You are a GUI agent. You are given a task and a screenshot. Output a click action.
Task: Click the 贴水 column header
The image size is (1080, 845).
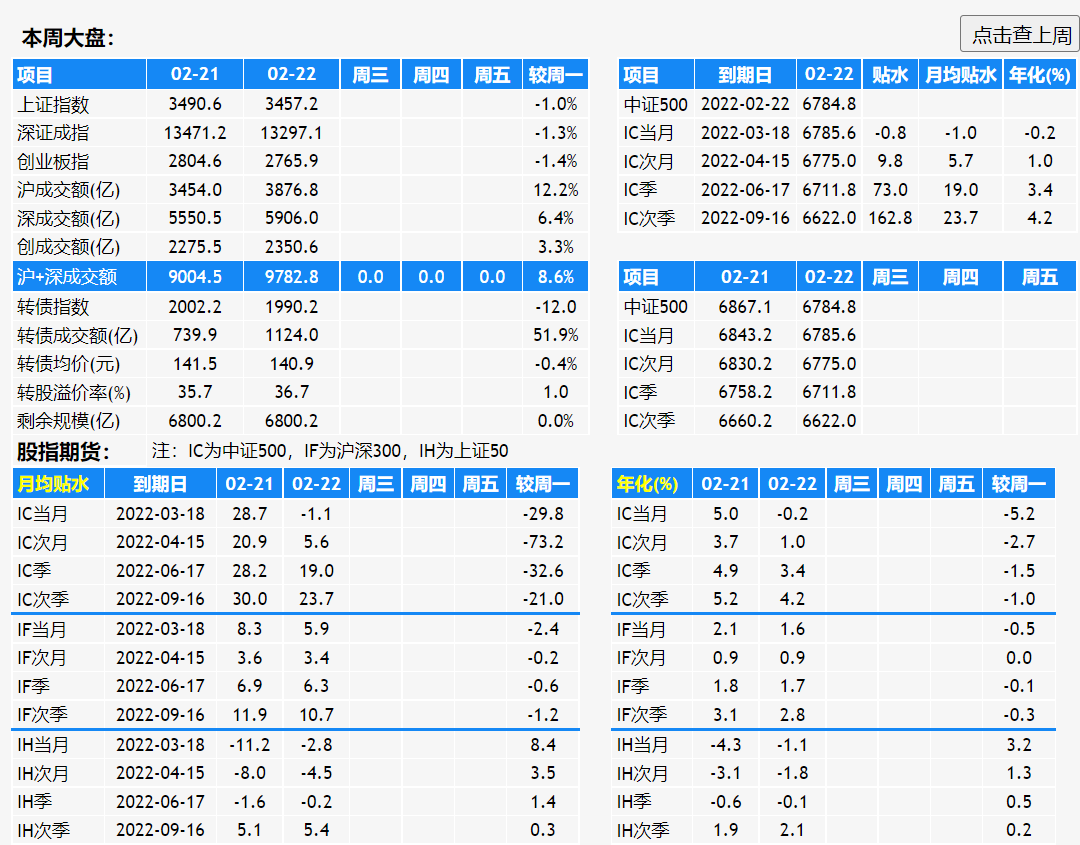click(890, 74)
